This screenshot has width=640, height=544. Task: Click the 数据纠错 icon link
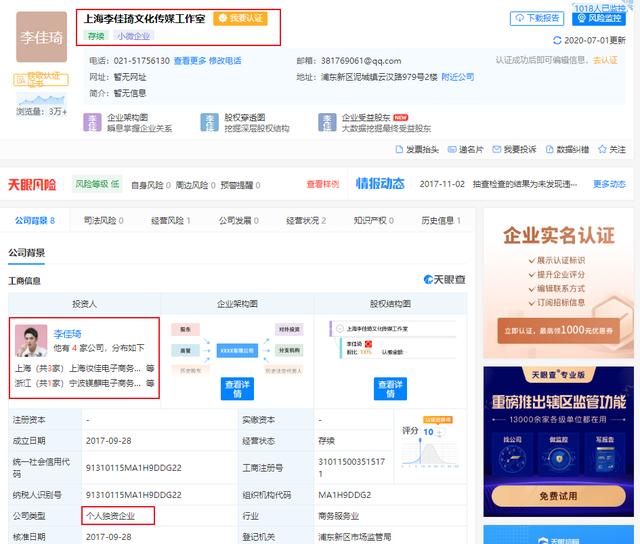point(567,149)
